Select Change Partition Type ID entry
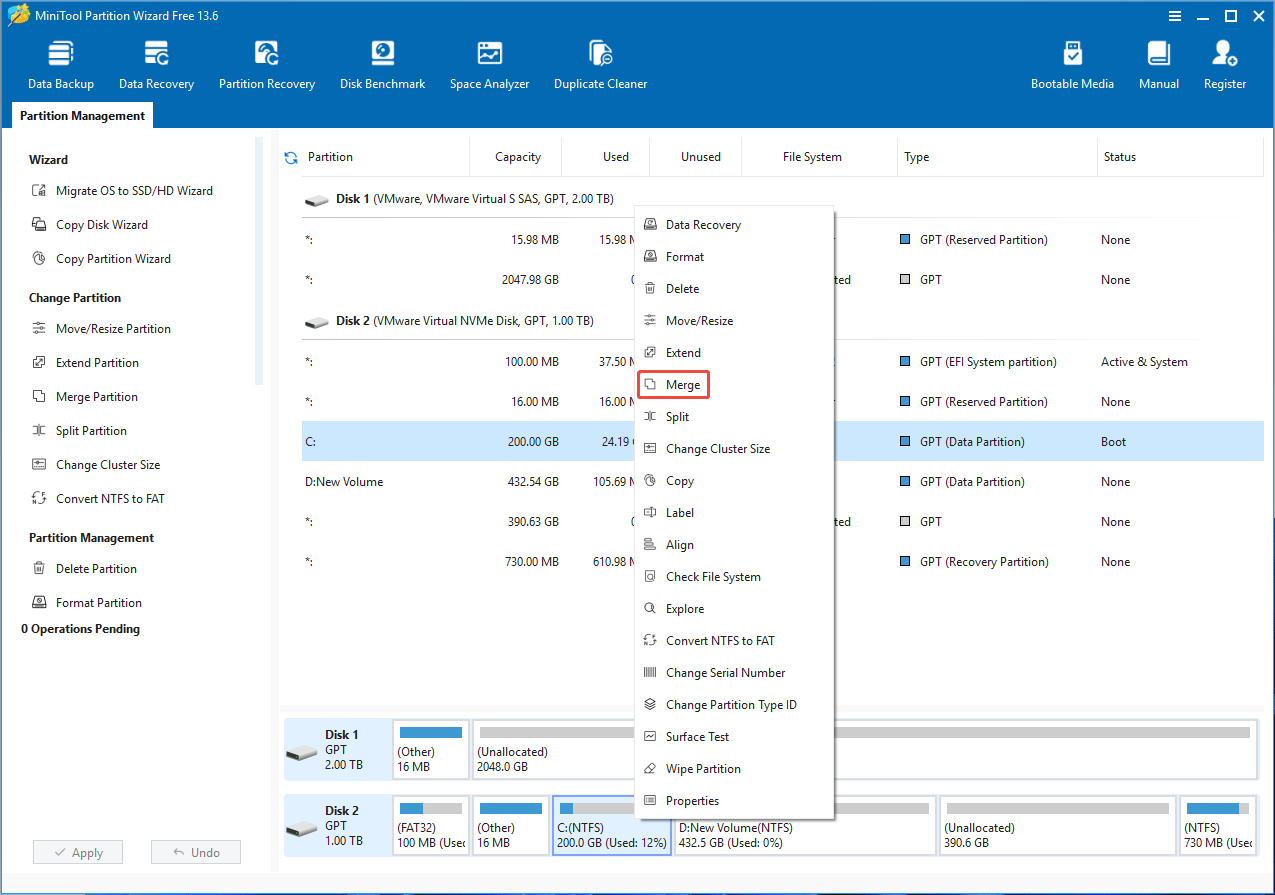This screenshot has width=1275, height=895. click(734, 705)
